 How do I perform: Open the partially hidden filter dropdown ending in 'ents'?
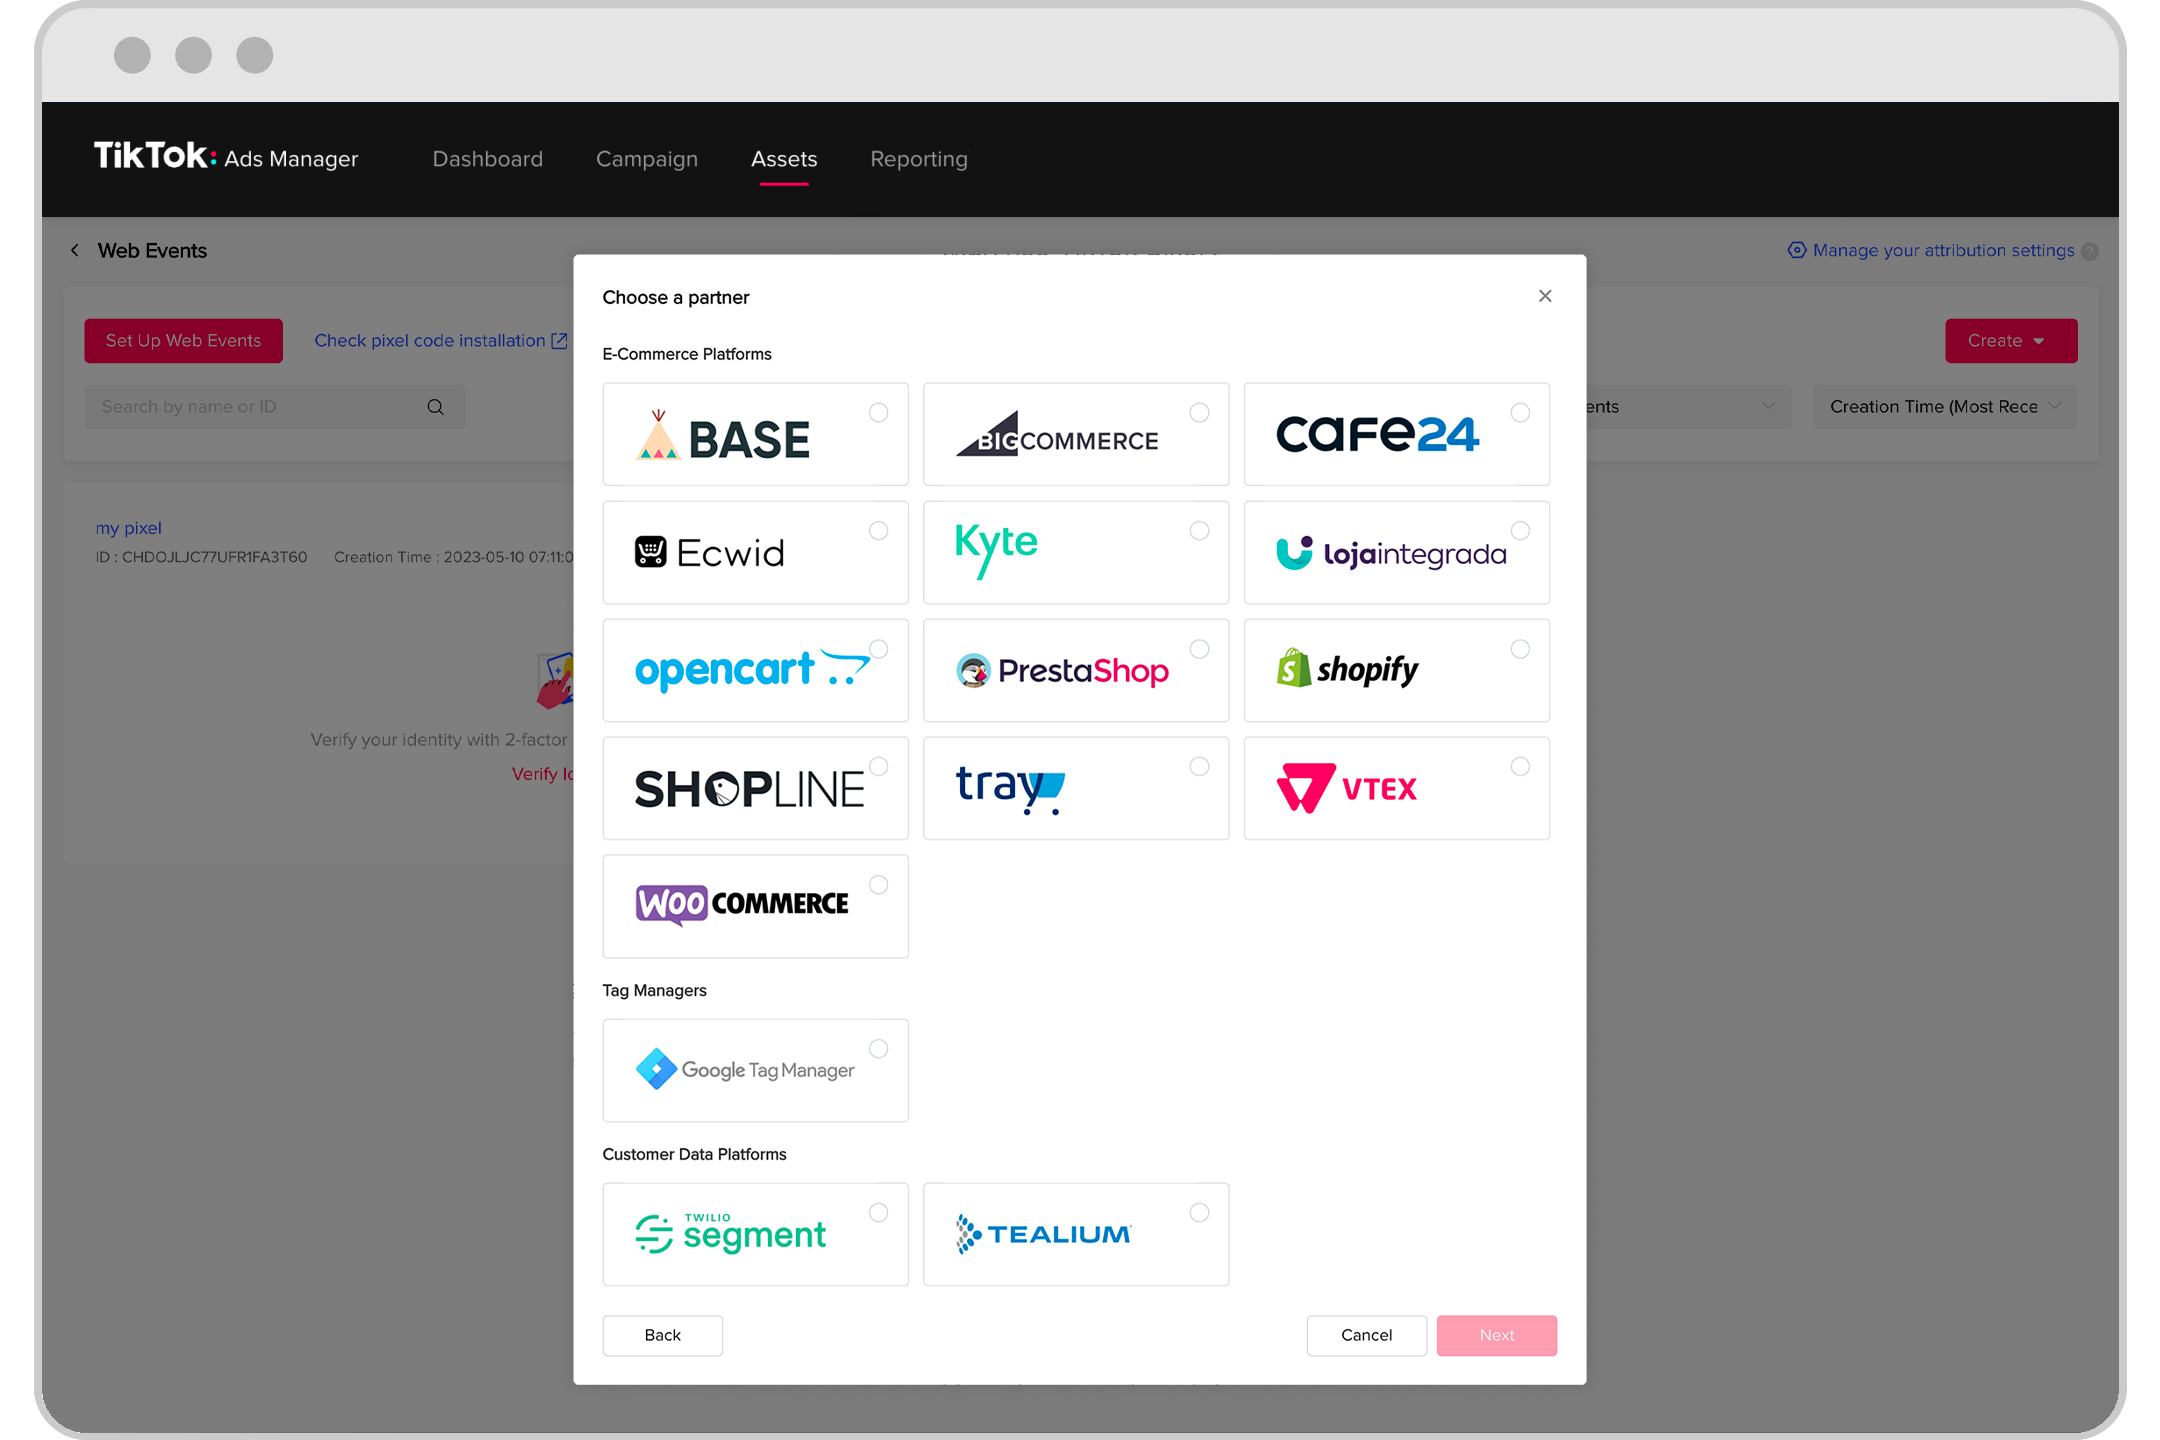pyautogui.click(x=1688, y=407)
